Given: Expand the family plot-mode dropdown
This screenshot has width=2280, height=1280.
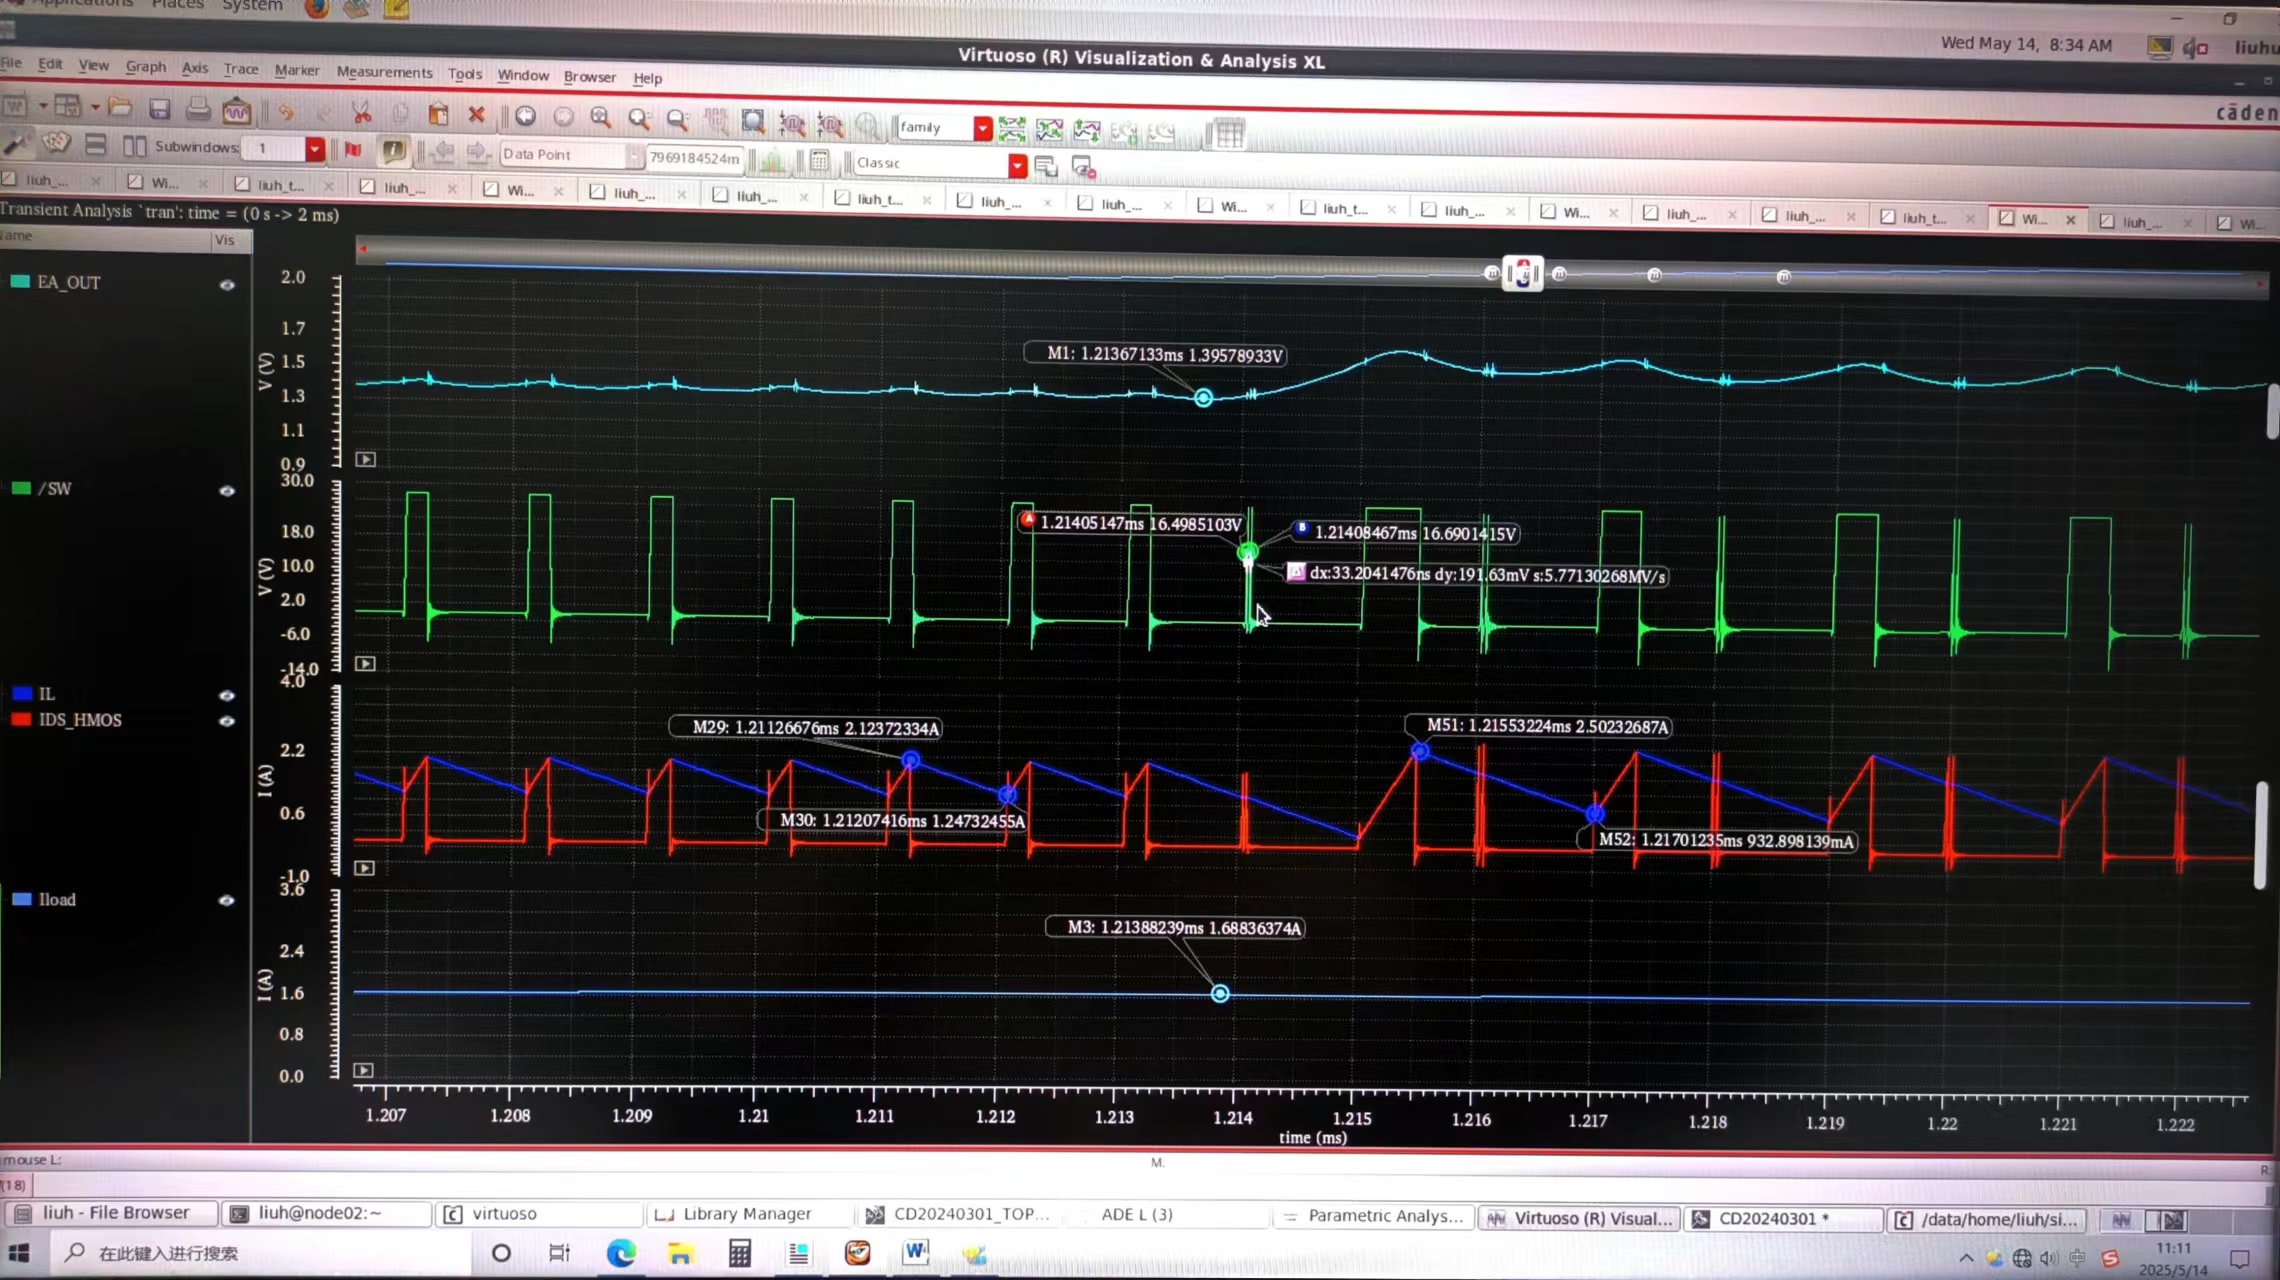Looking at the screenshot, I should pos(982,128).
